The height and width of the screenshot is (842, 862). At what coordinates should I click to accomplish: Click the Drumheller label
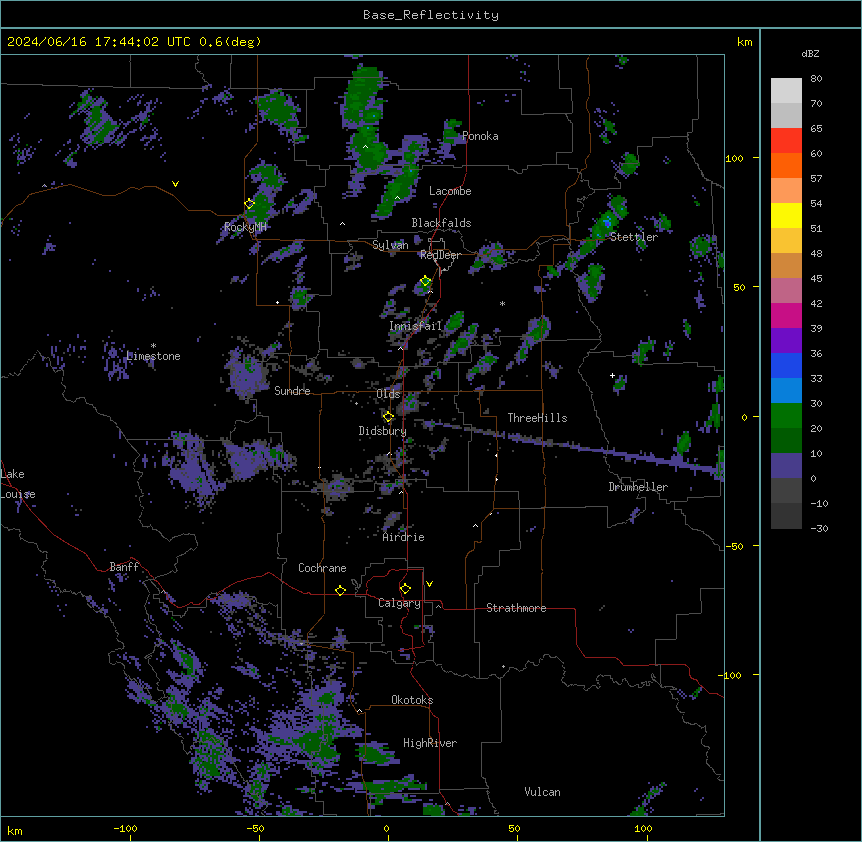coord(638,487)
